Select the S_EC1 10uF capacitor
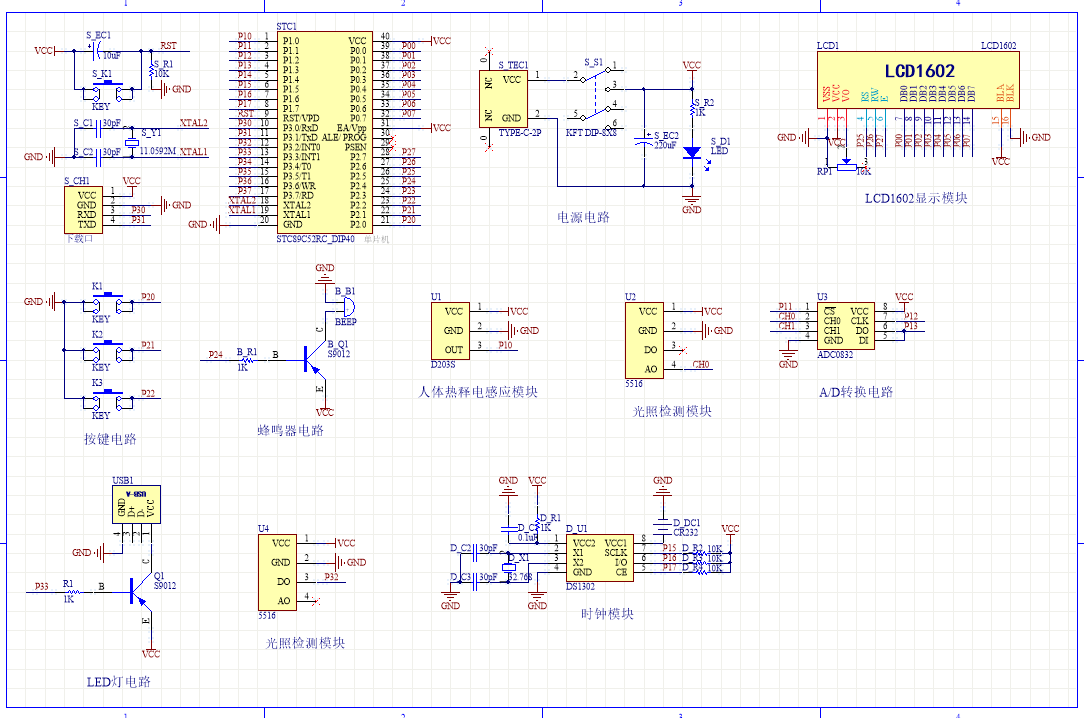Image resolution: width=1084 pixels, height=718 pixels. click(93, 50)
